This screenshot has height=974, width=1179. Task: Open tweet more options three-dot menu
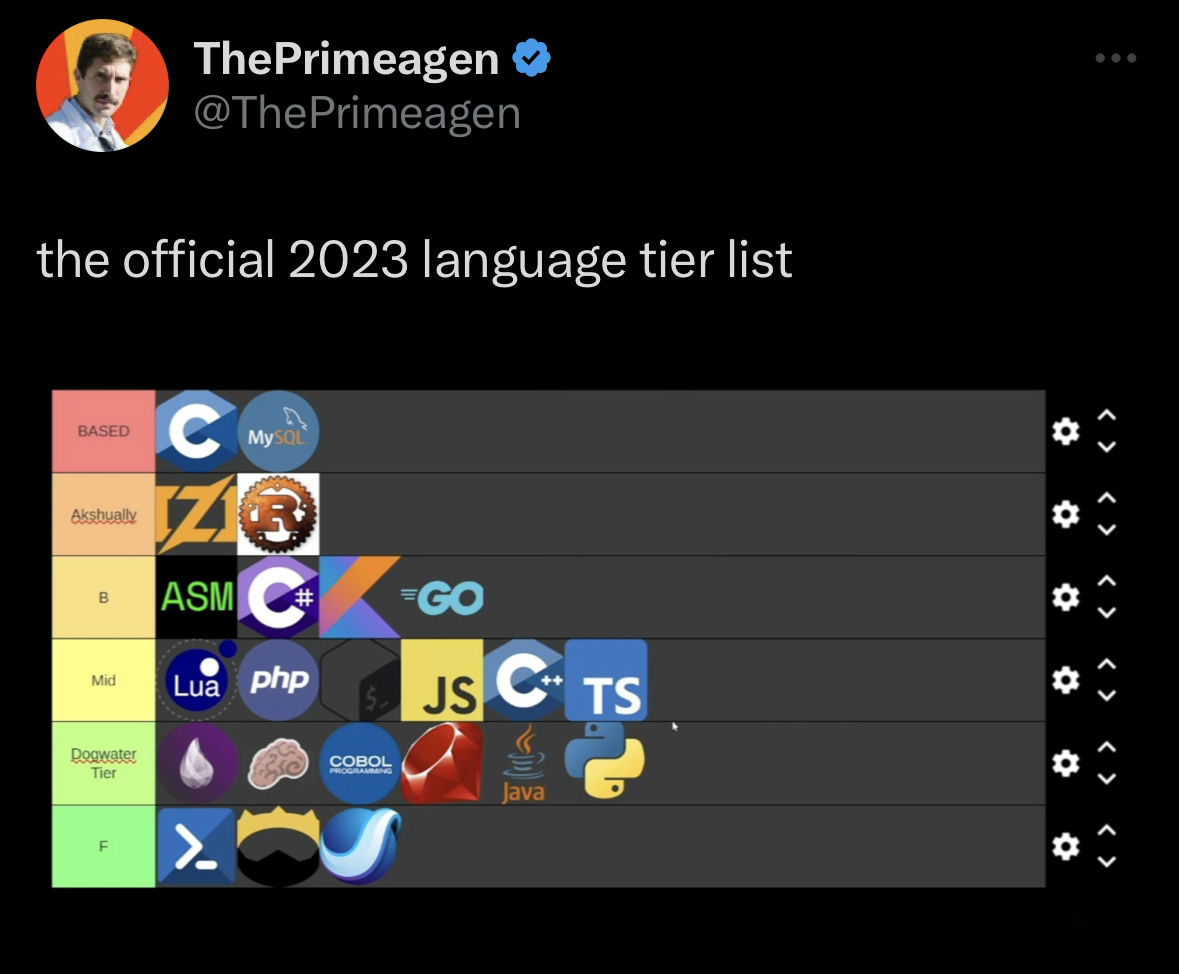coord(1116,58)
